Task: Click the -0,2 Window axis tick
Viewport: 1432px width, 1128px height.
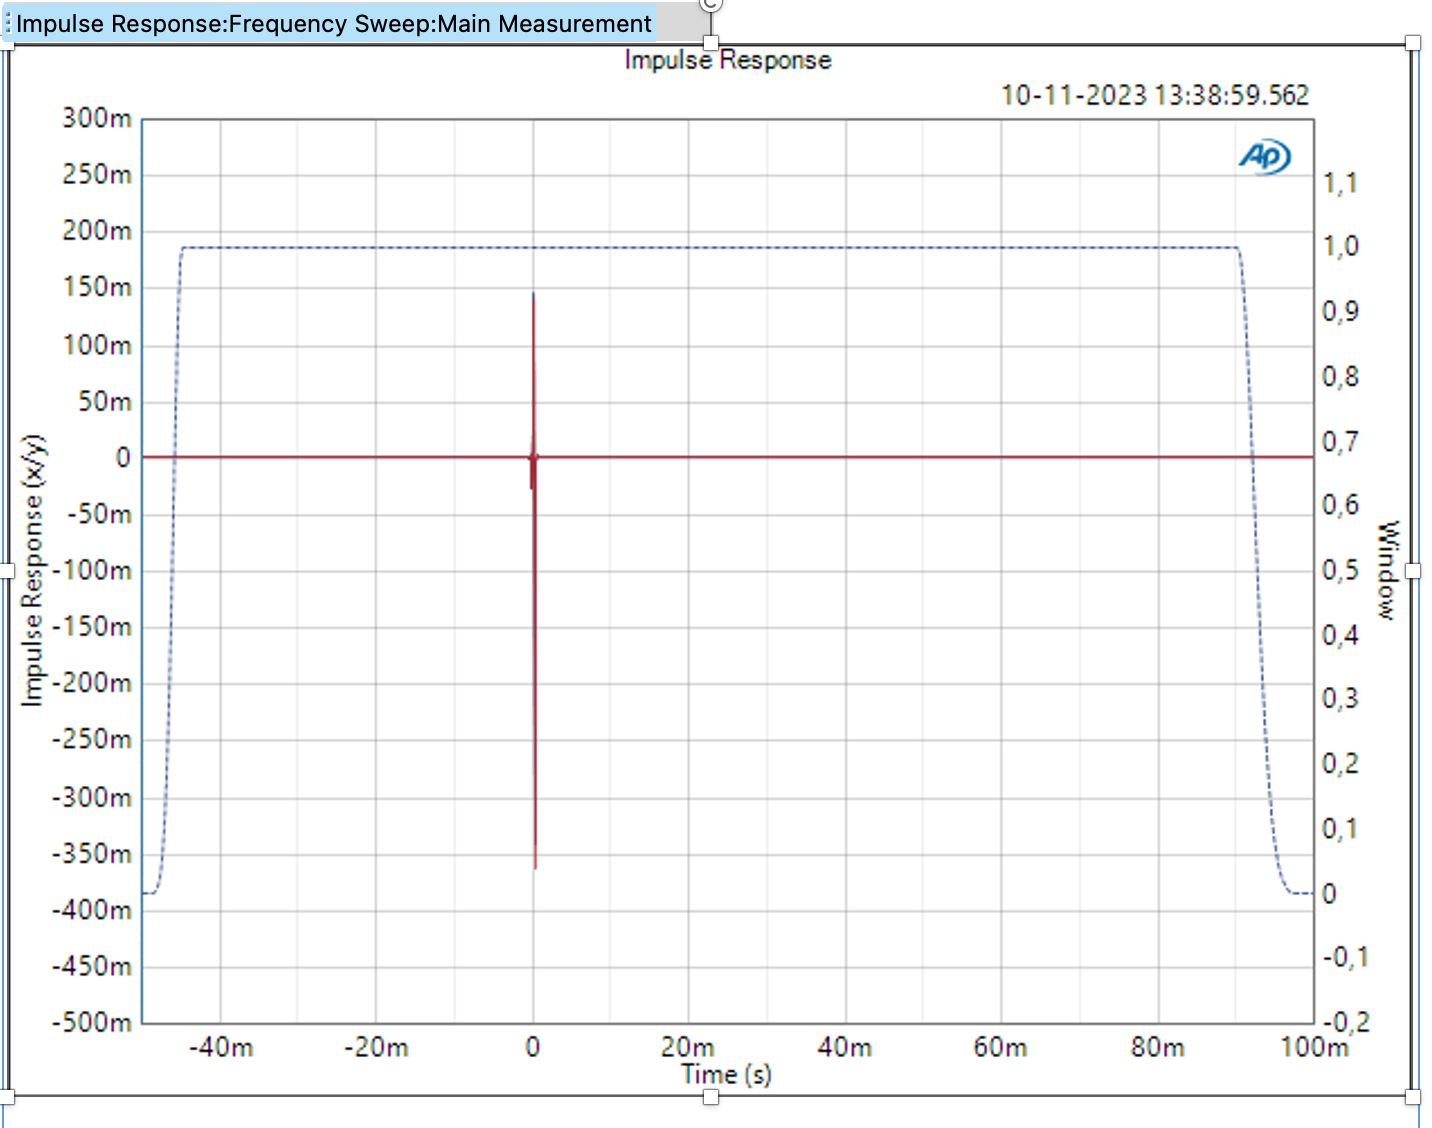Action: tap(1345, 1022)
